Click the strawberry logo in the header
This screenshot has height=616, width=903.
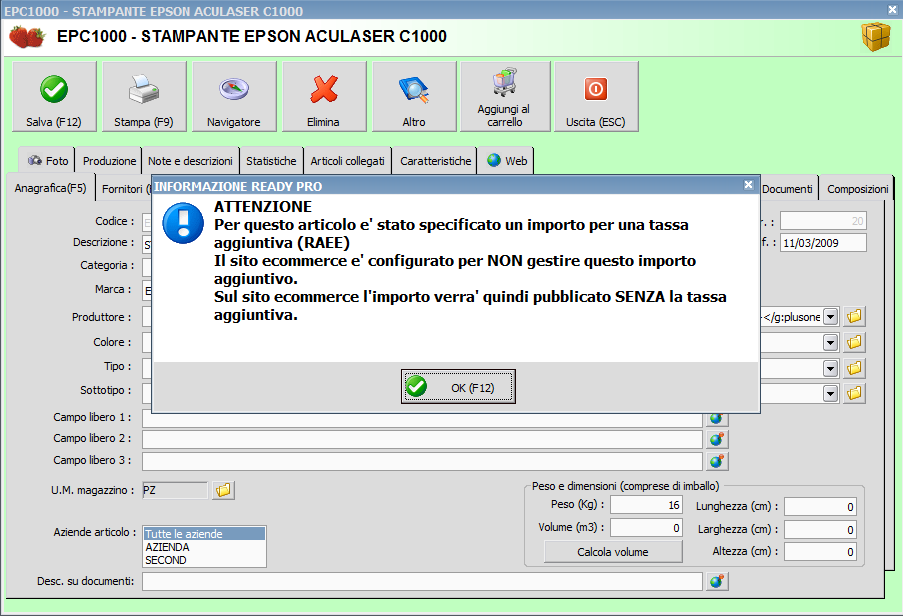coord(27,37)
